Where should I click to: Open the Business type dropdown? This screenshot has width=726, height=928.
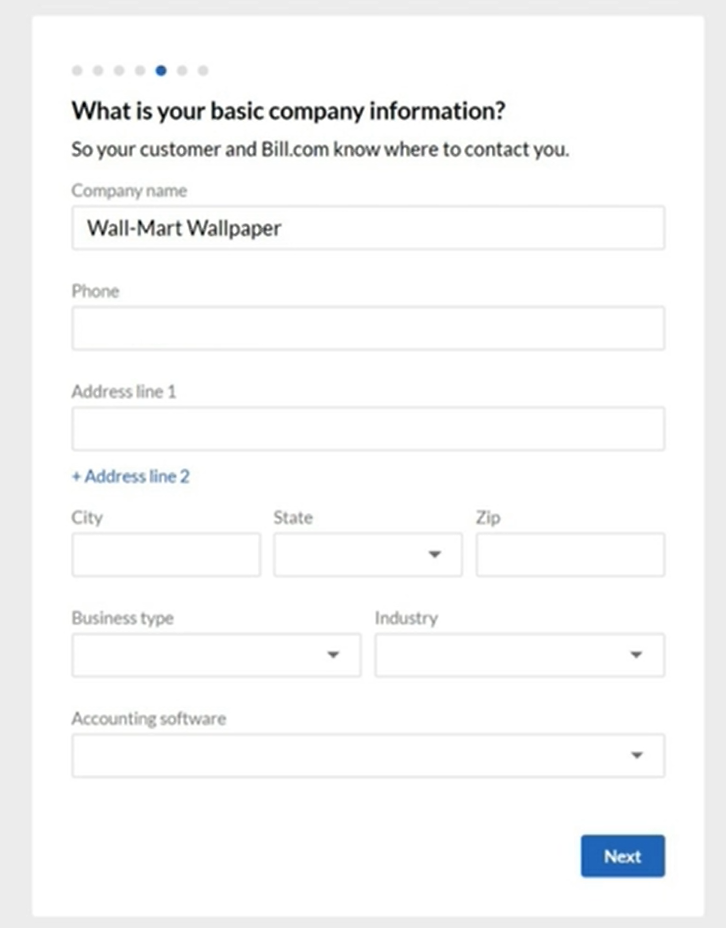pyautogui.click(x=216, y=655)
